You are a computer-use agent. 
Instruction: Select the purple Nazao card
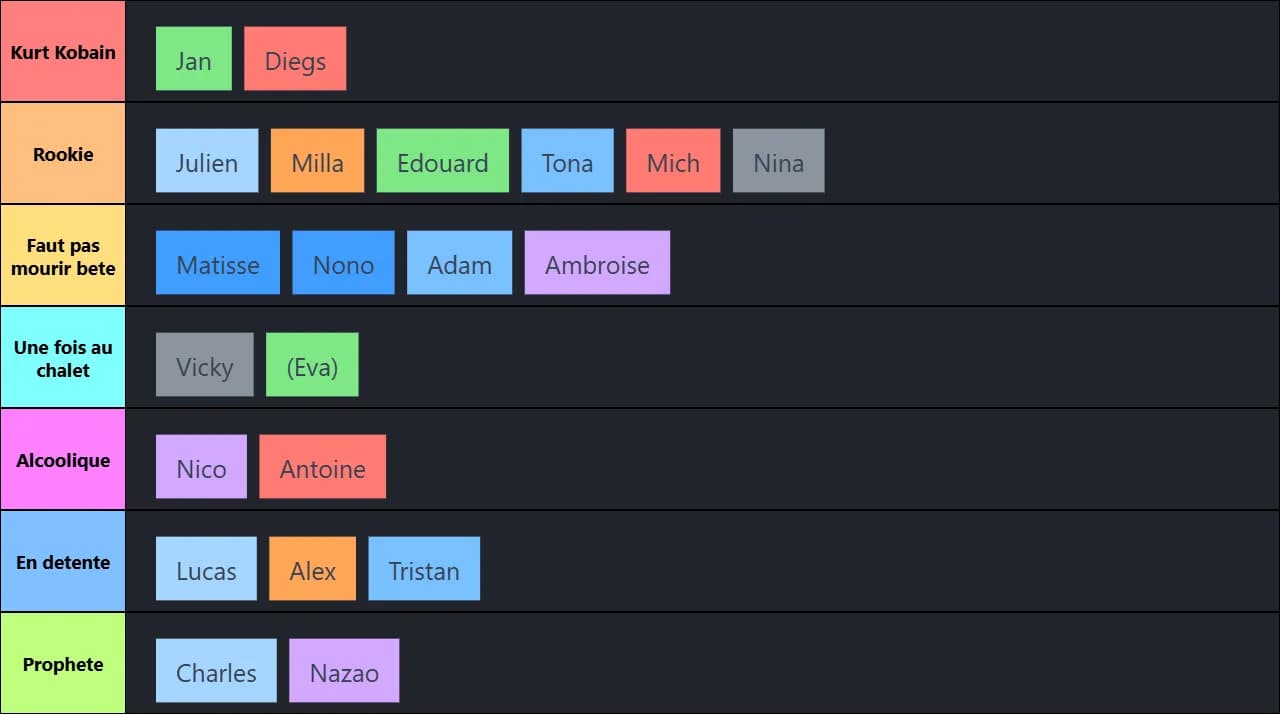coord(344,671)
